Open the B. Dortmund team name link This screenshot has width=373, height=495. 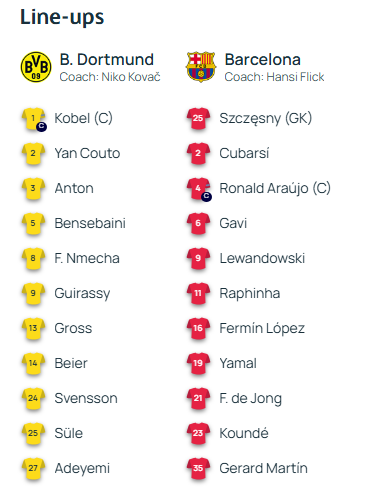click(x=107, y=60)
